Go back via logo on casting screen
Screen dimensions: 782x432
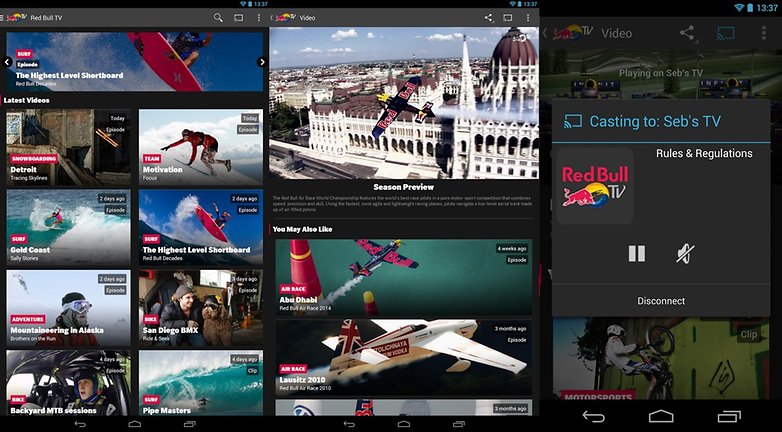point(569,33)
